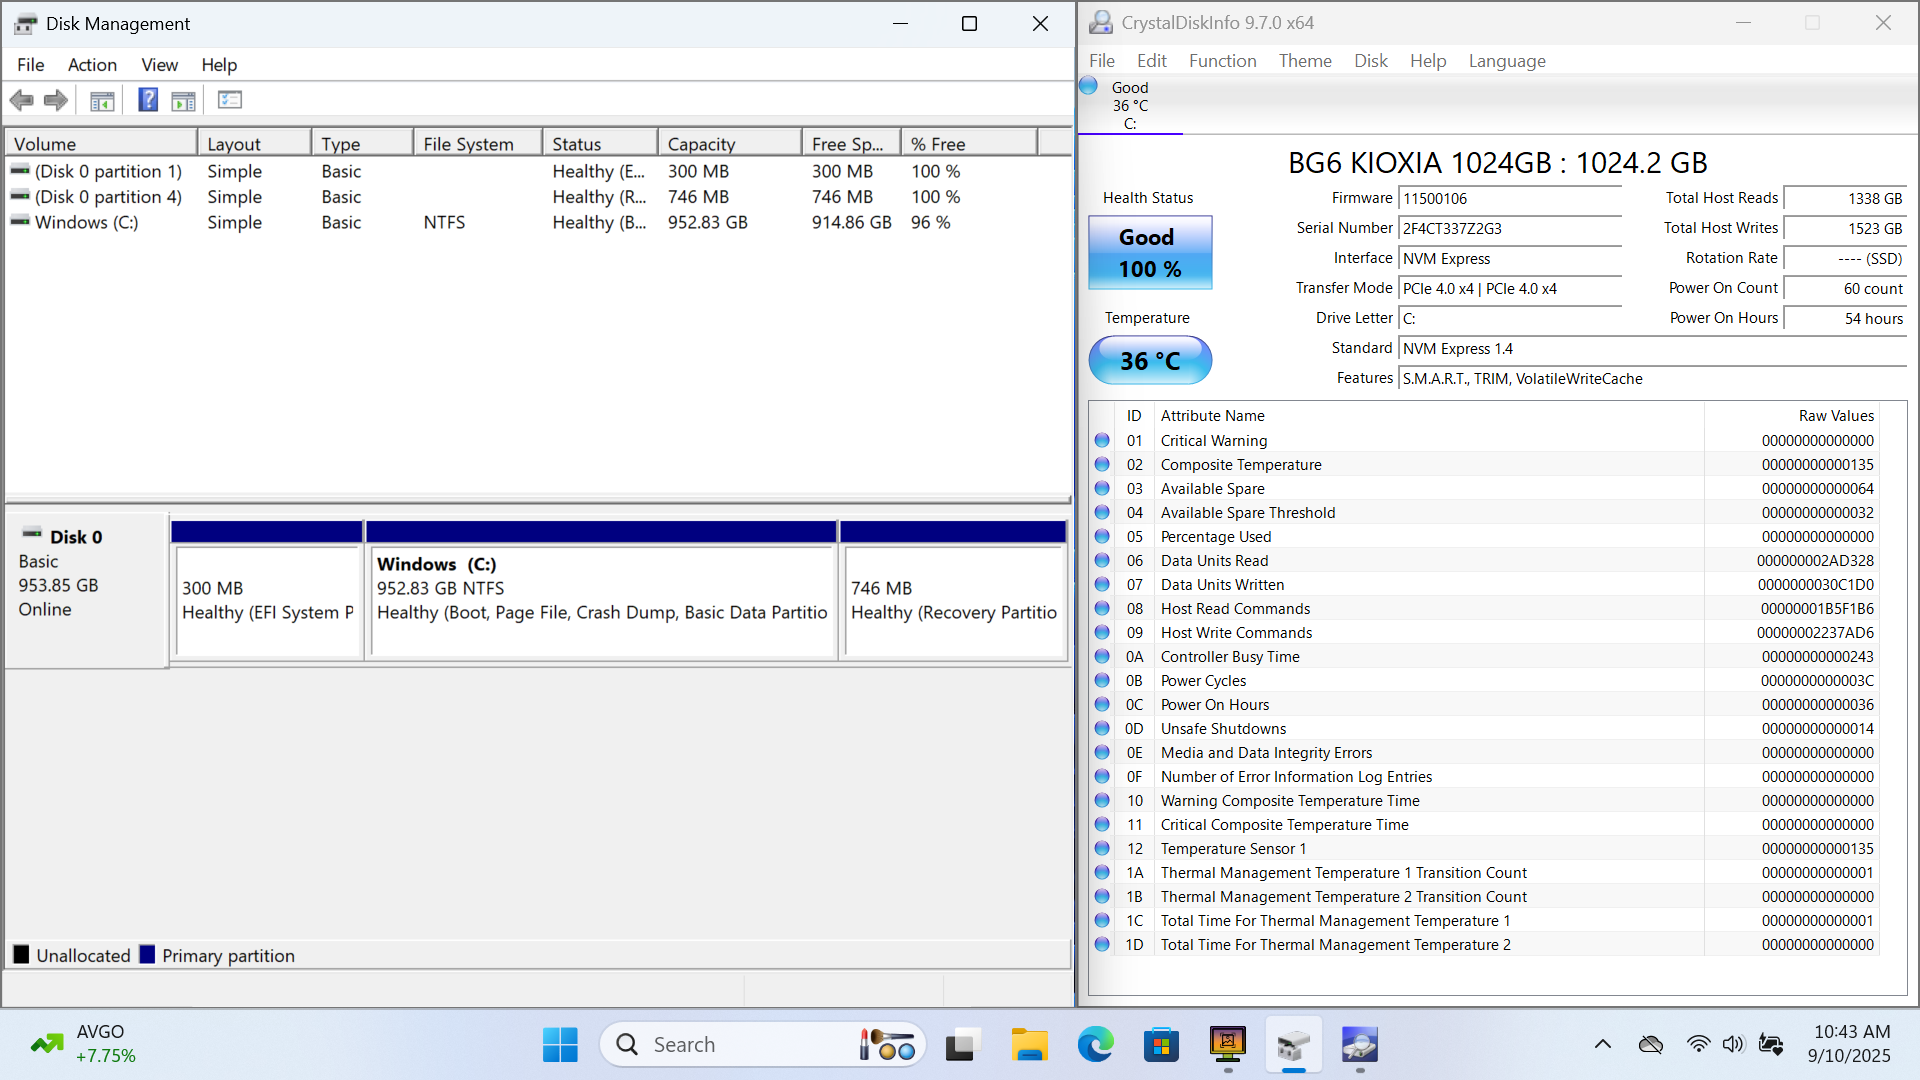Open the Disk menu in CrystalDiskInfo
1920x1080 pixels.
point(1370,61)
